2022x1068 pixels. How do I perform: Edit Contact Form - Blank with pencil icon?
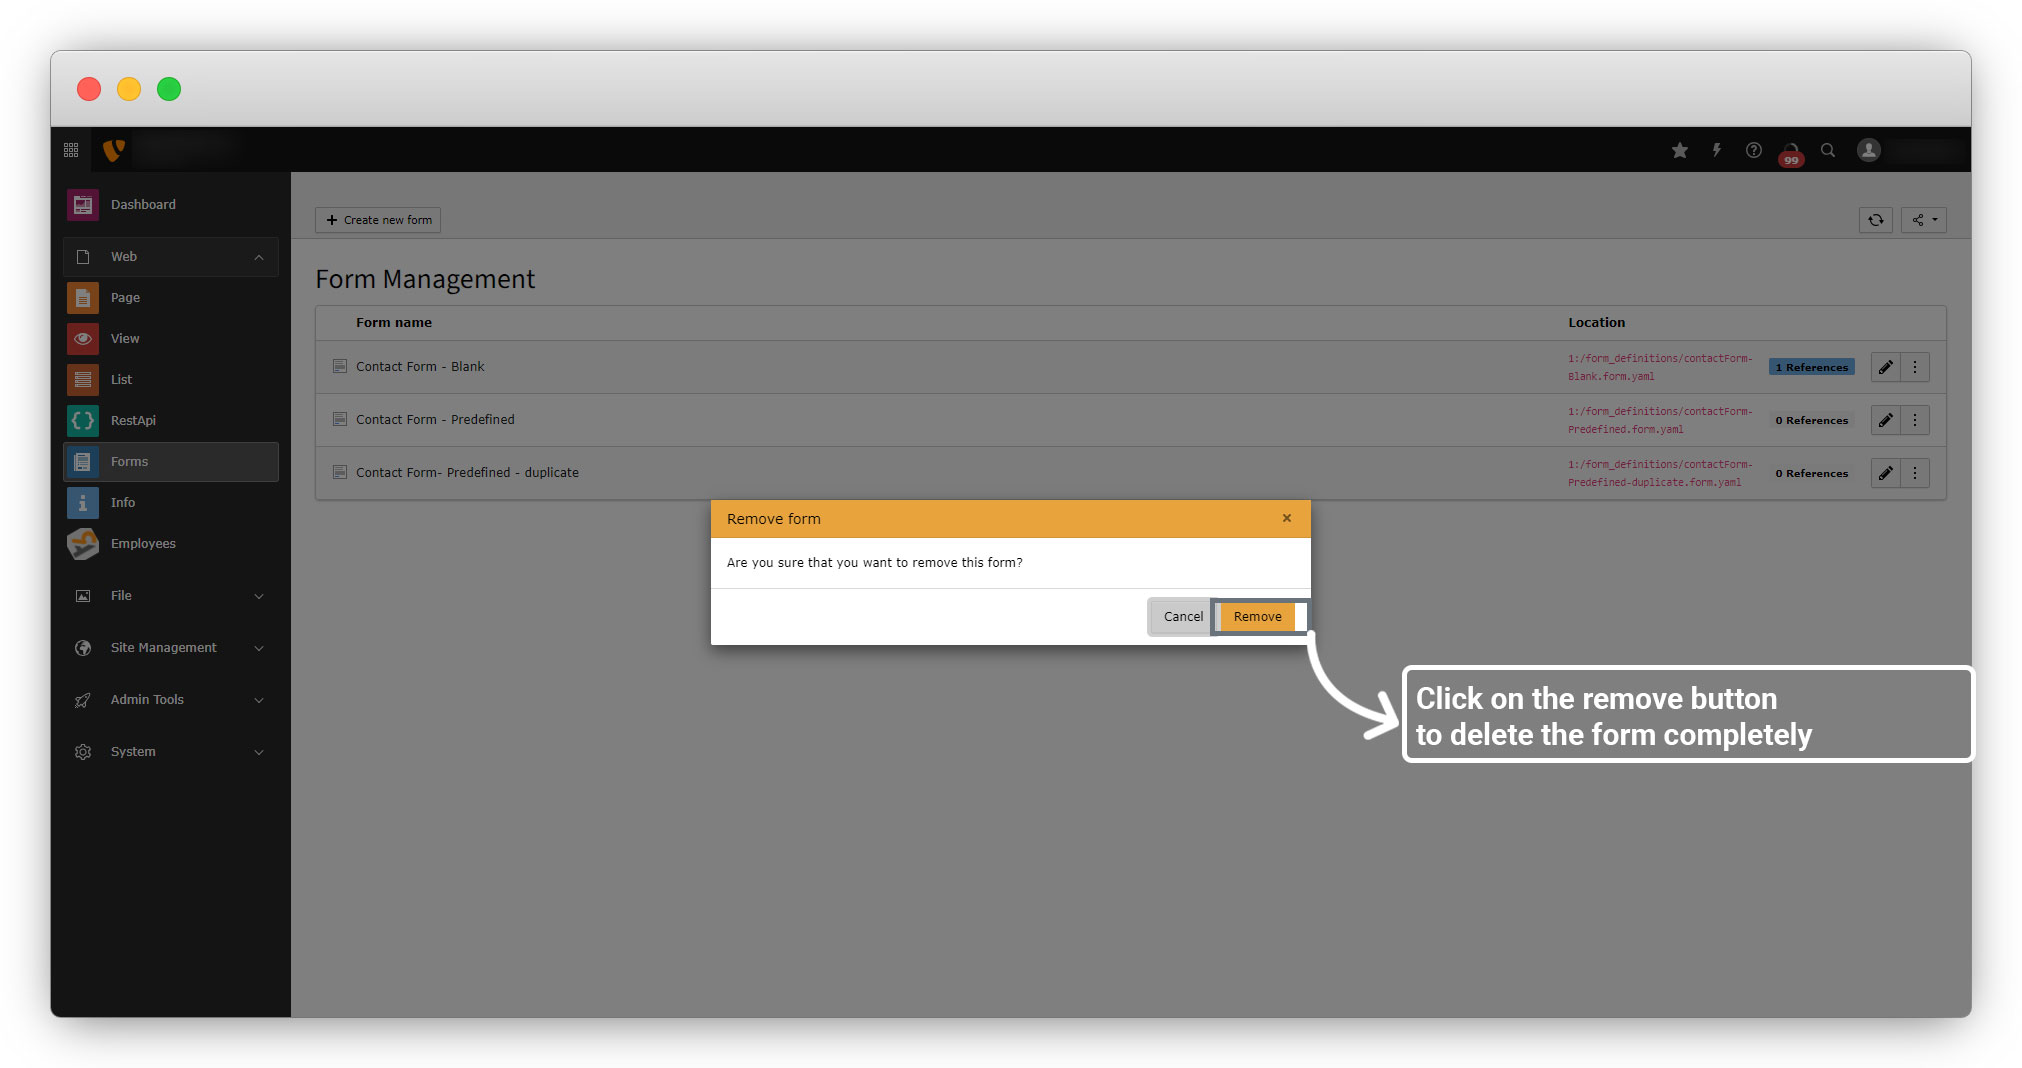pos(1885,367)
